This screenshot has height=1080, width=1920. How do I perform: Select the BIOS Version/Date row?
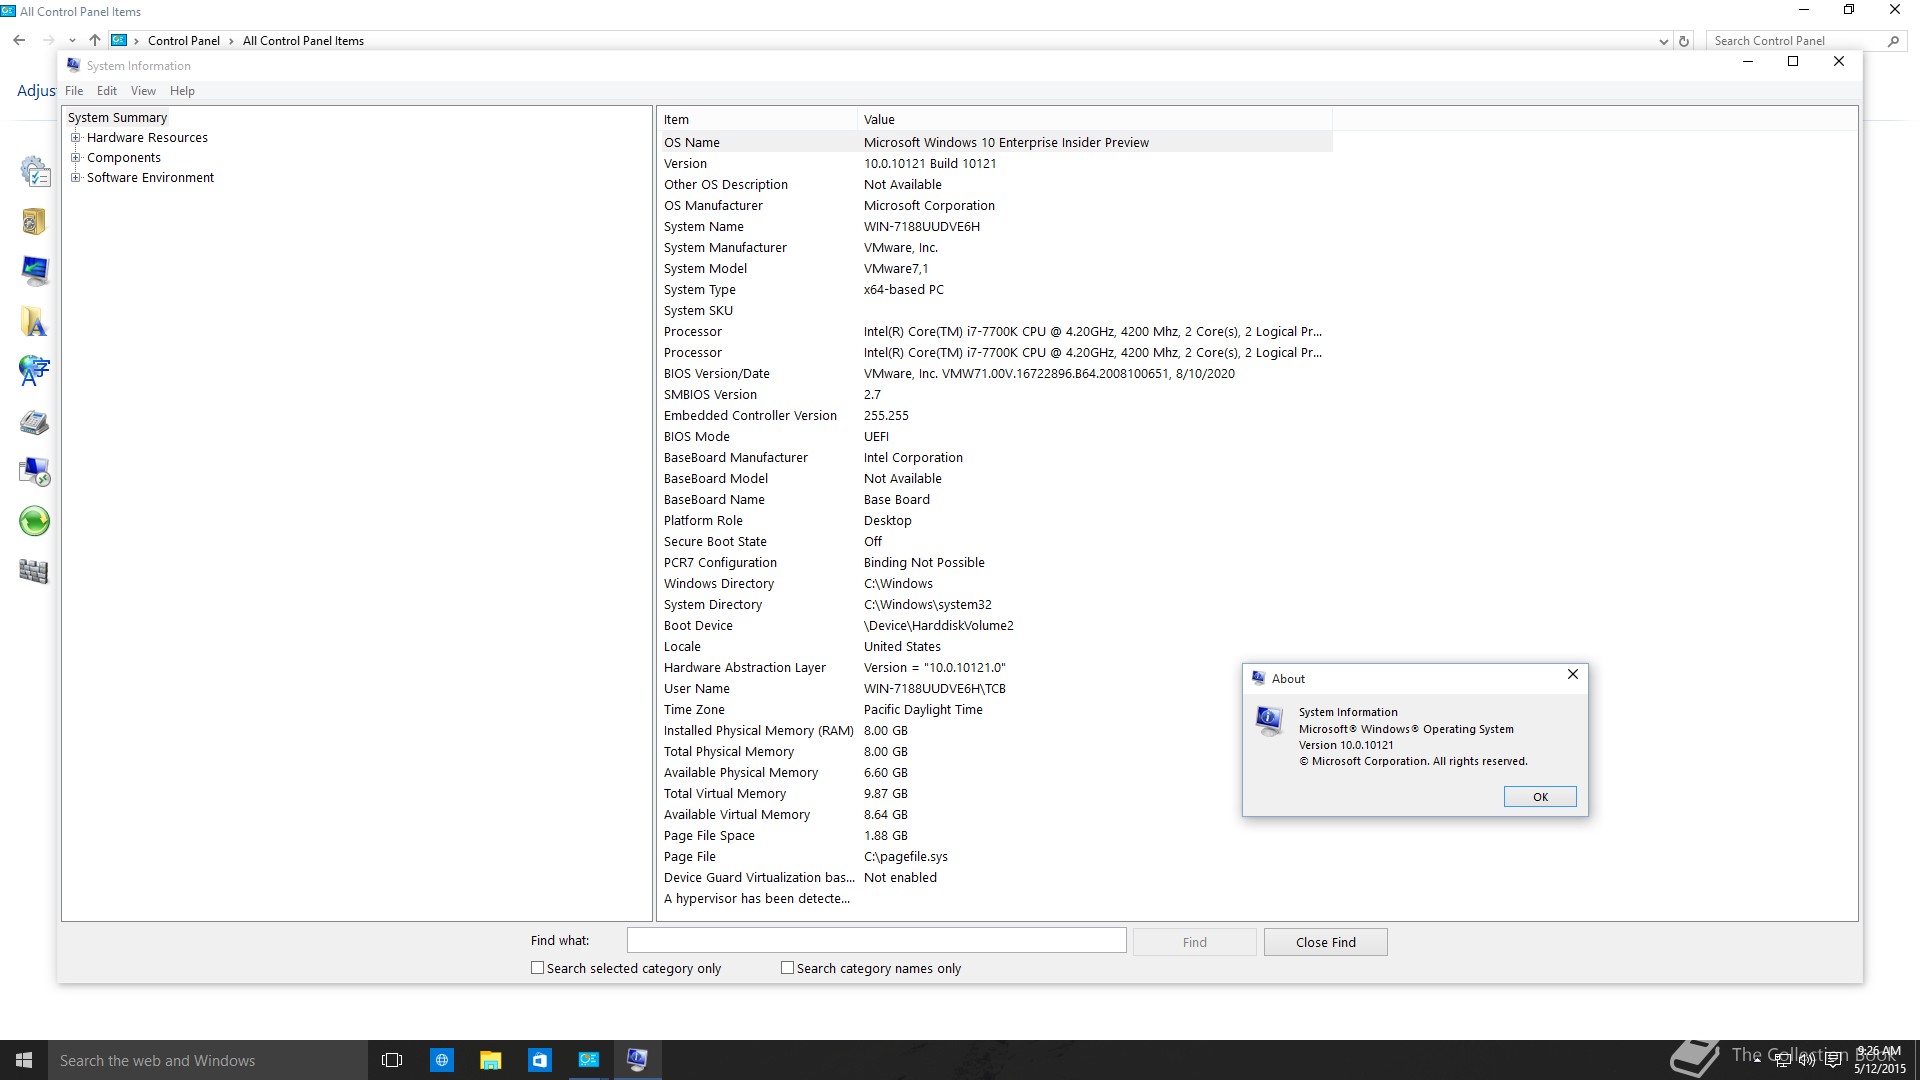pyautogui.click(x=996, y=373)
